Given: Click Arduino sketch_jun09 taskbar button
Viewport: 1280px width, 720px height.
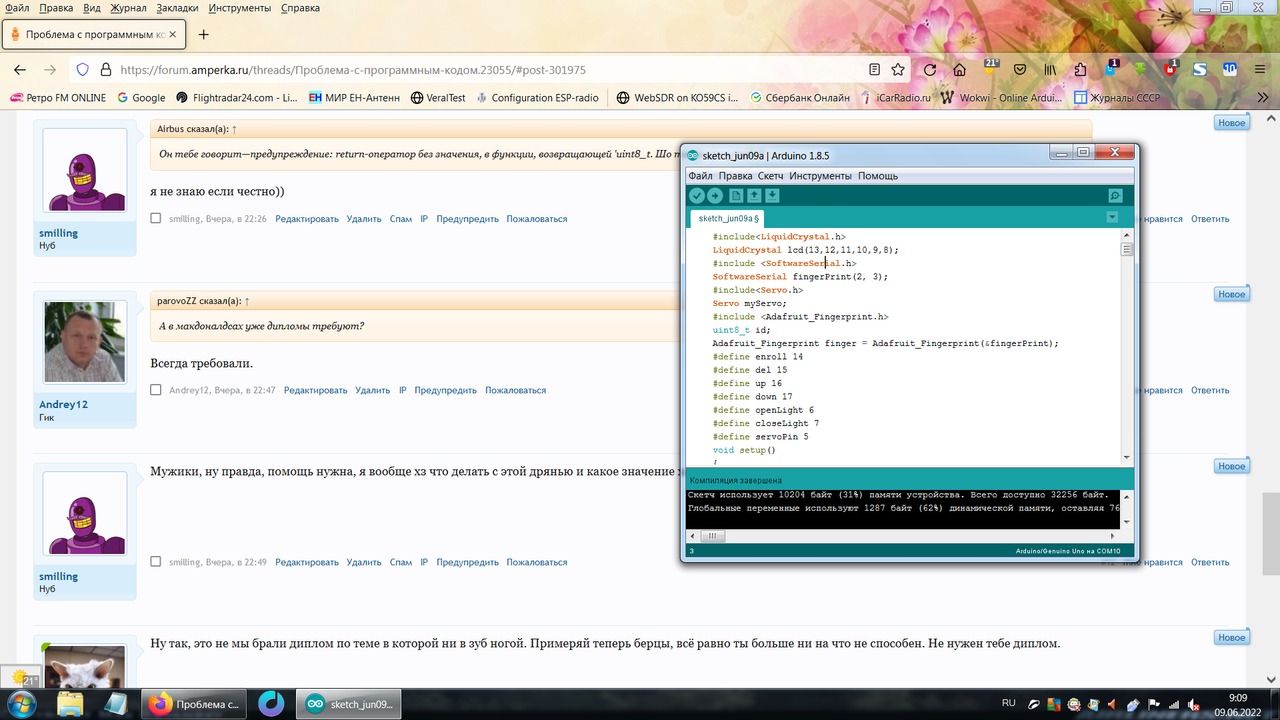Looking at the screenshot, I should [x=348, y=704].
